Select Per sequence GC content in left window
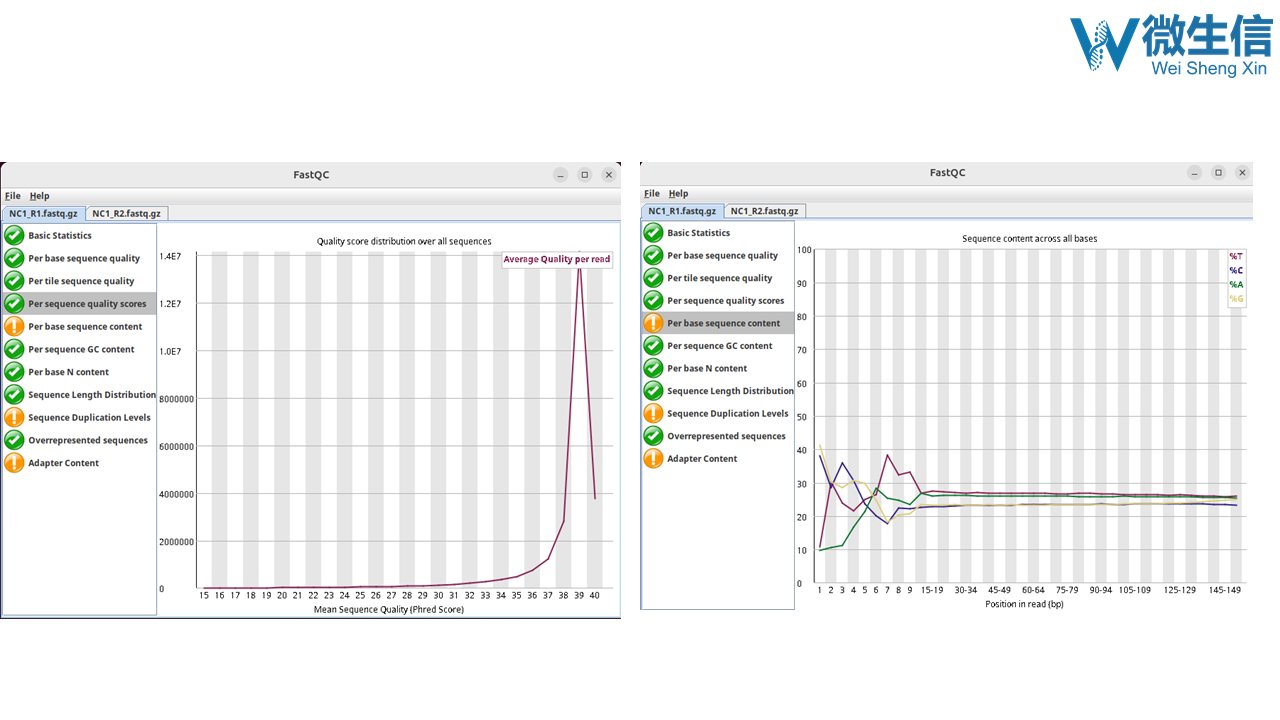 (x=81, y=349)
